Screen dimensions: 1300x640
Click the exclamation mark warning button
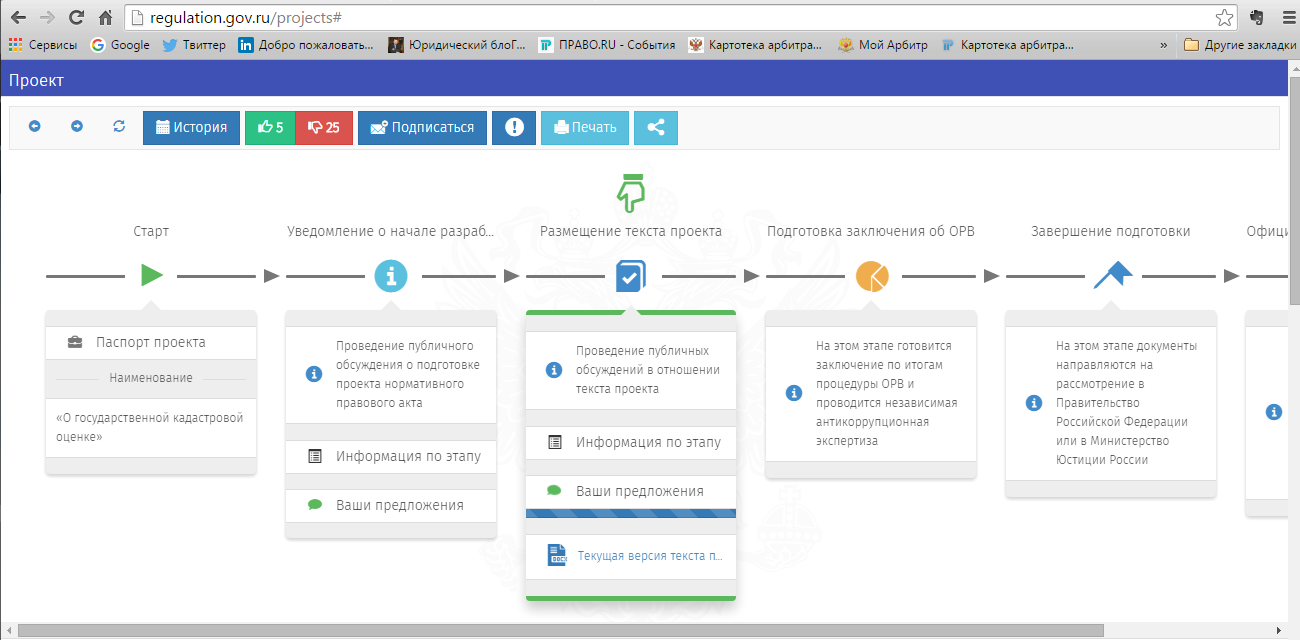[x=514, y=127]
